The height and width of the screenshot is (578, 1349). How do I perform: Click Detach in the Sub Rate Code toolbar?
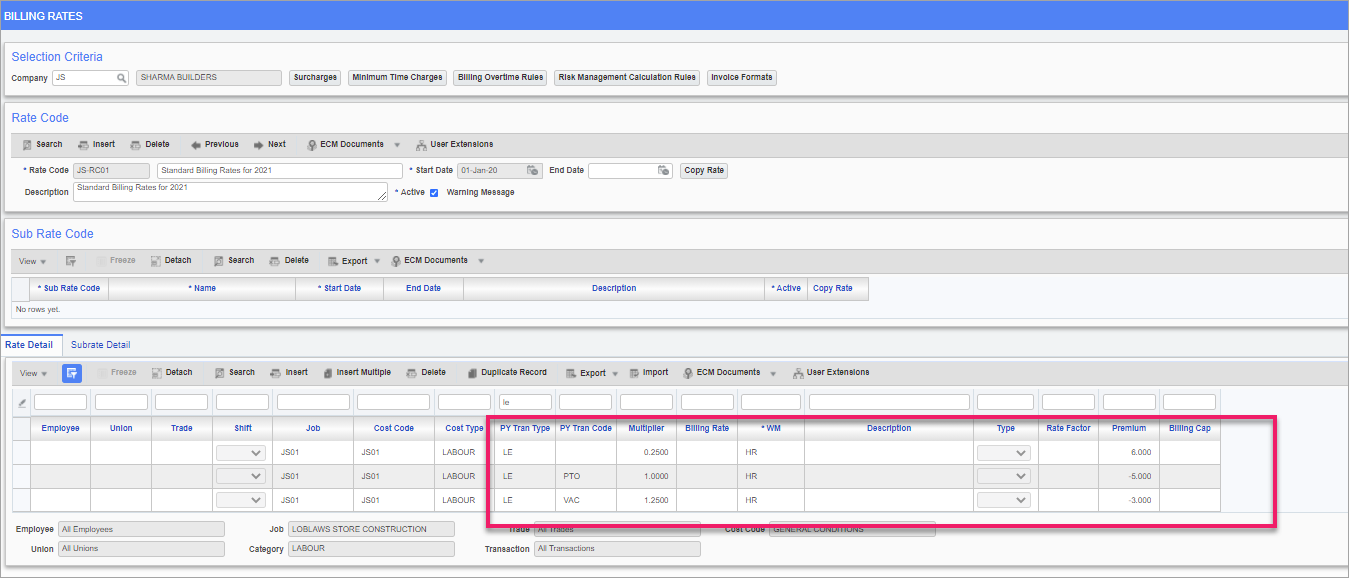[x=171, y=260]
